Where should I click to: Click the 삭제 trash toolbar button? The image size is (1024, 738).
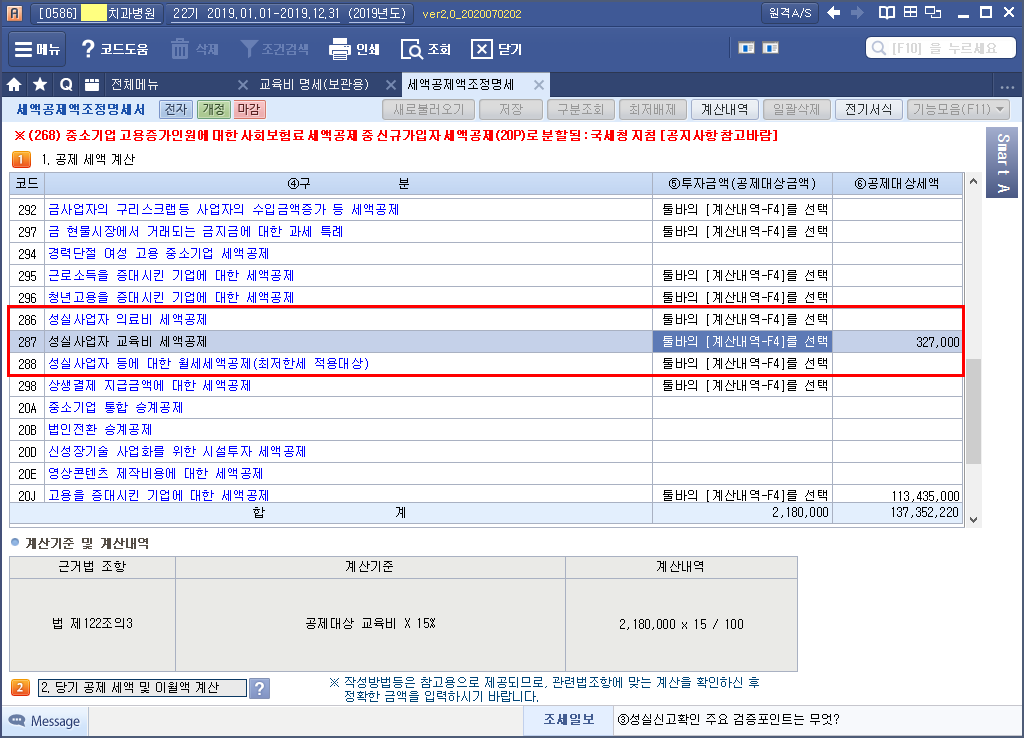click(x=194, y=49)
